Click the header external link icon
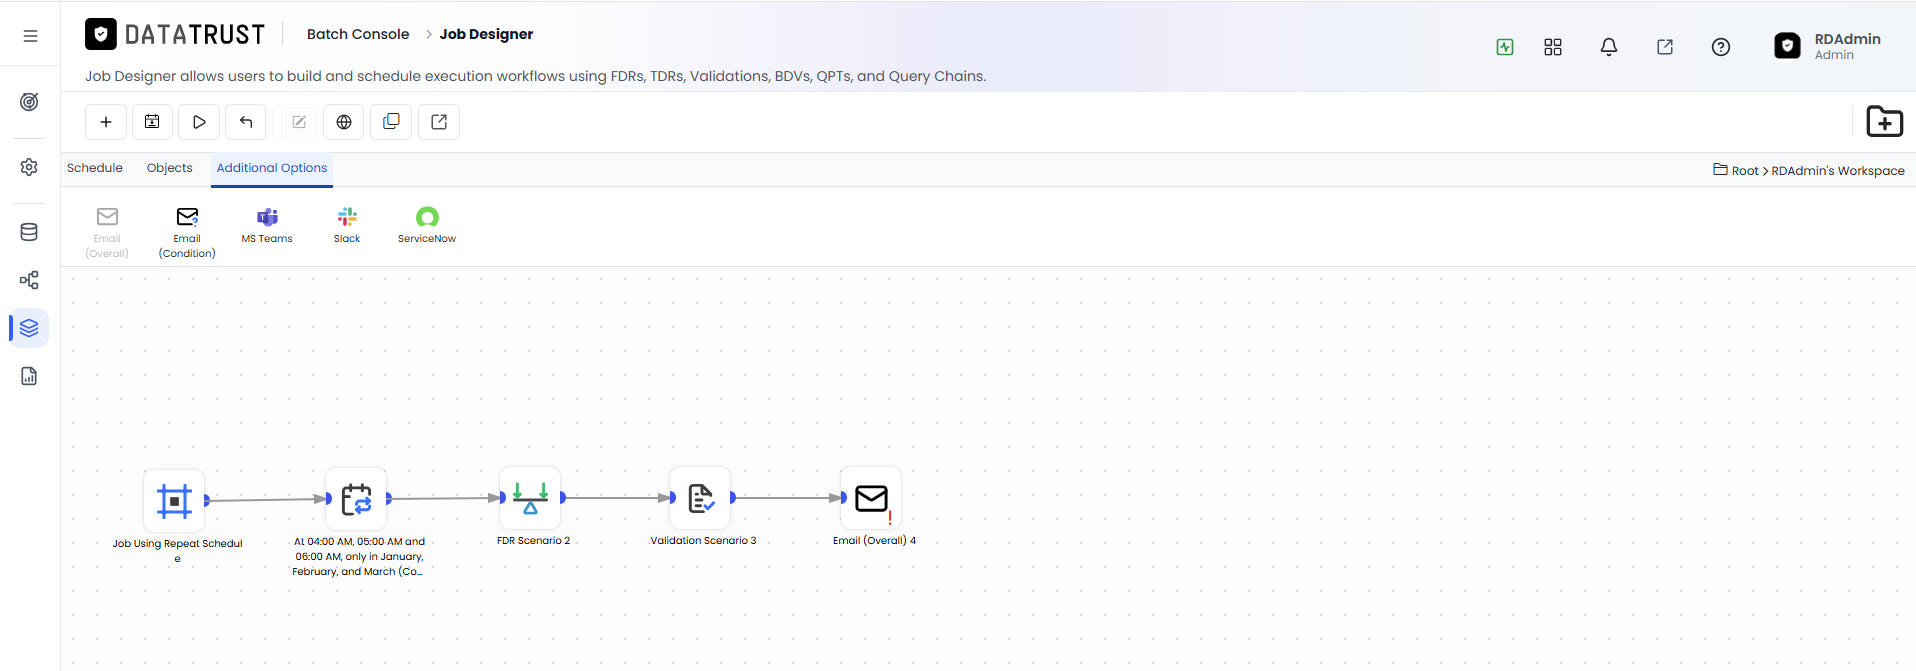Image resolution: width=1916 pixels, height=671 pixels. 1665,47
